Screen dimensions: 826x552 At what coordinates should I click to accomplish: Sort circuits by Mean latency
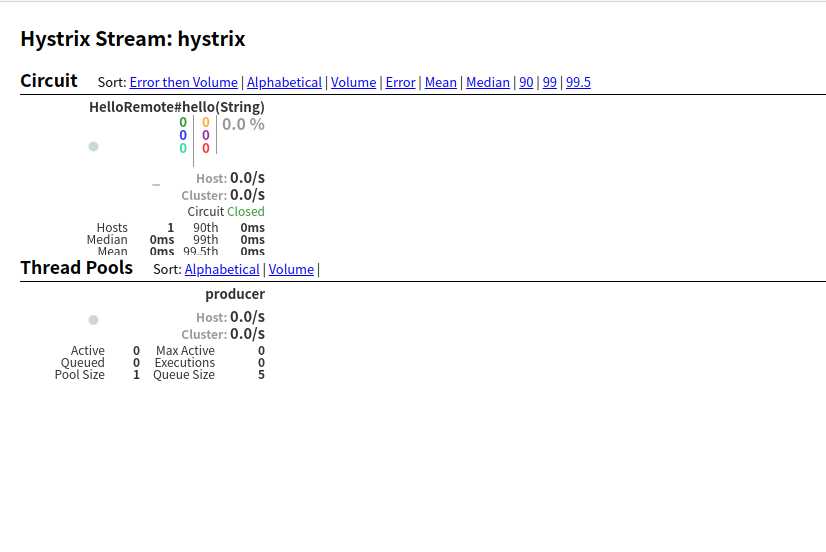[x=440, y=82]
